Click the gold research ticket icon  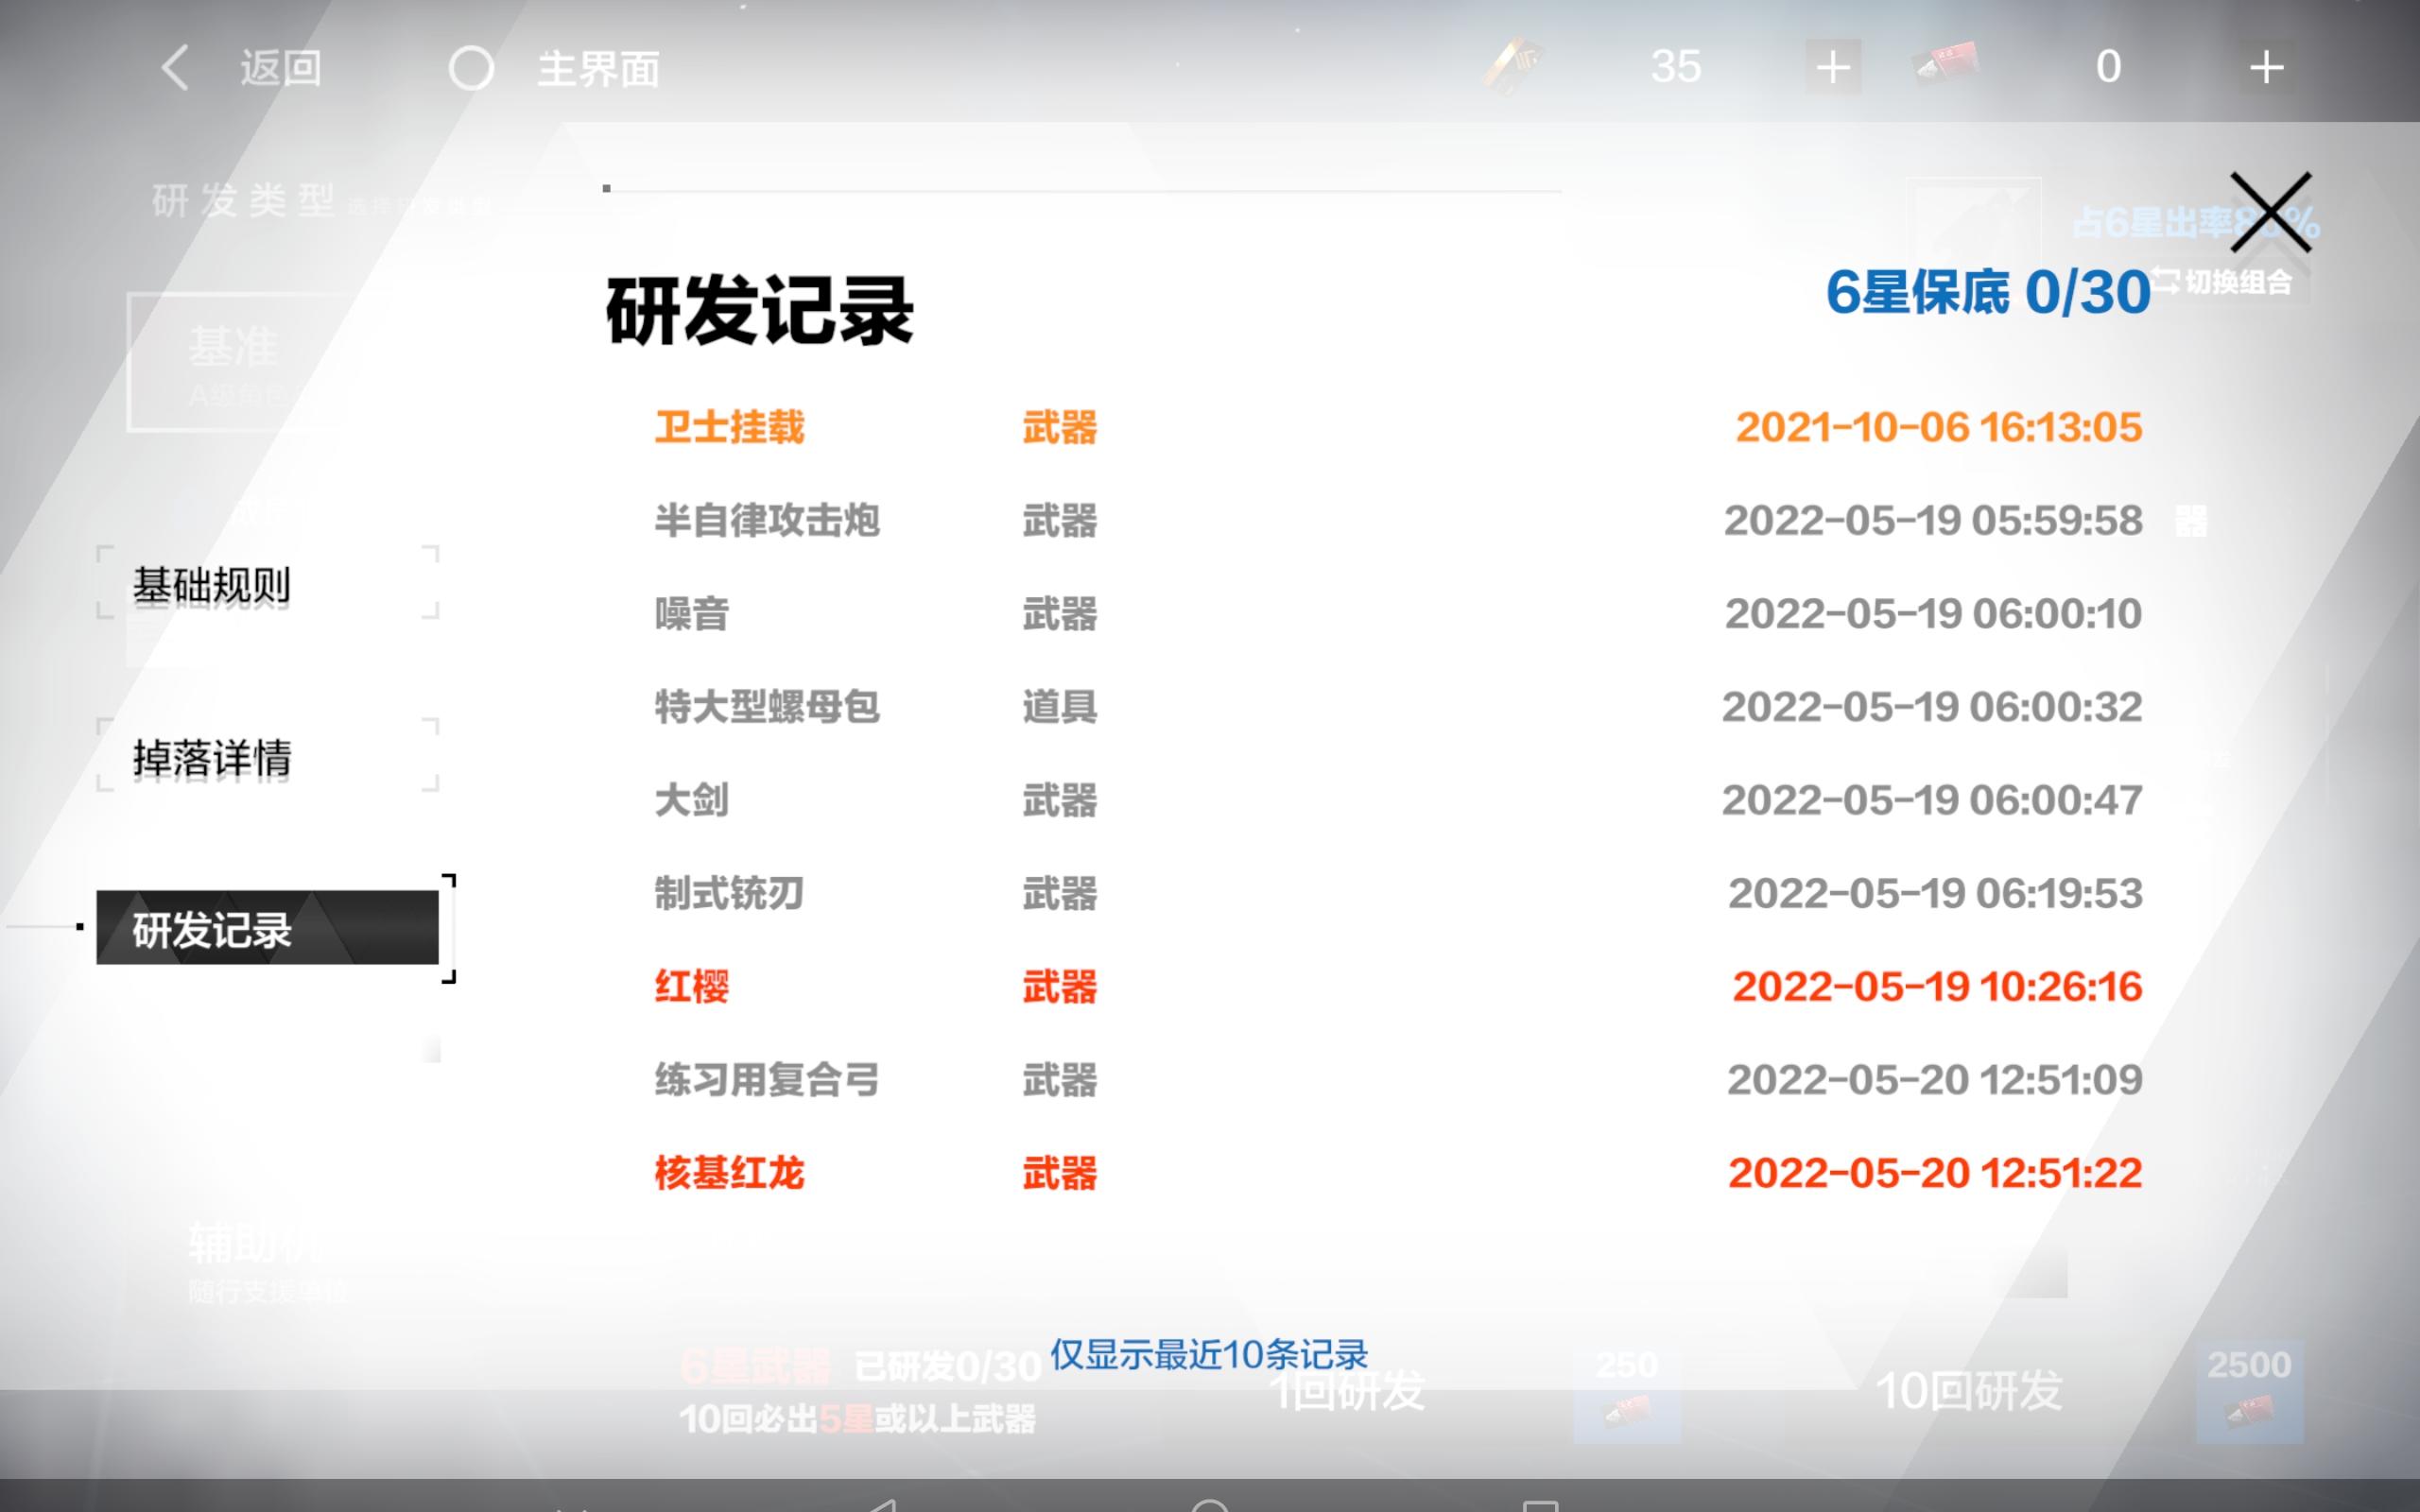click(1513, 66)
